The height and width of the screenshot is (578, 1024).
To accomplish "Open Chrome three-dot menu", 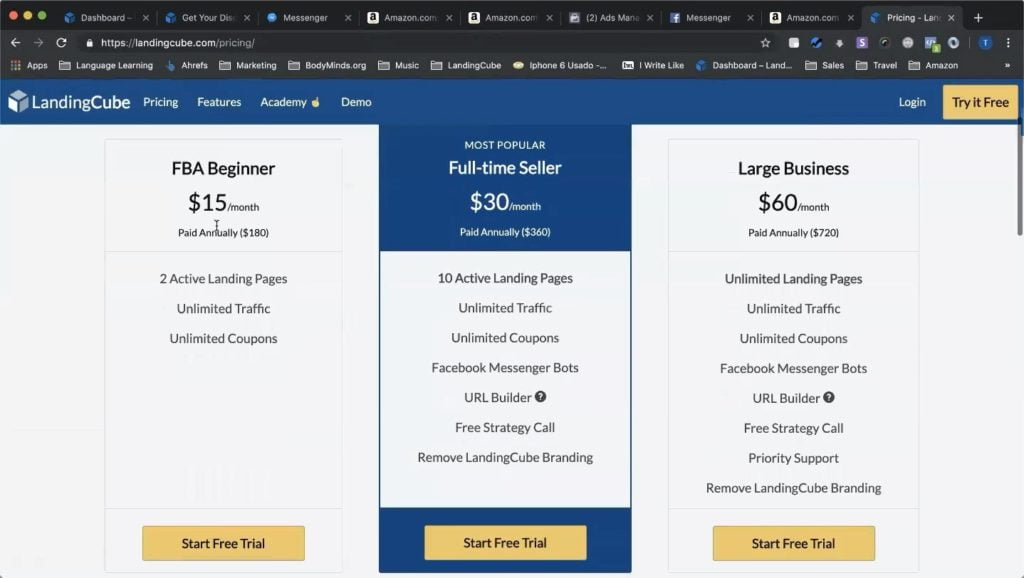I will tap(1008, 43).
